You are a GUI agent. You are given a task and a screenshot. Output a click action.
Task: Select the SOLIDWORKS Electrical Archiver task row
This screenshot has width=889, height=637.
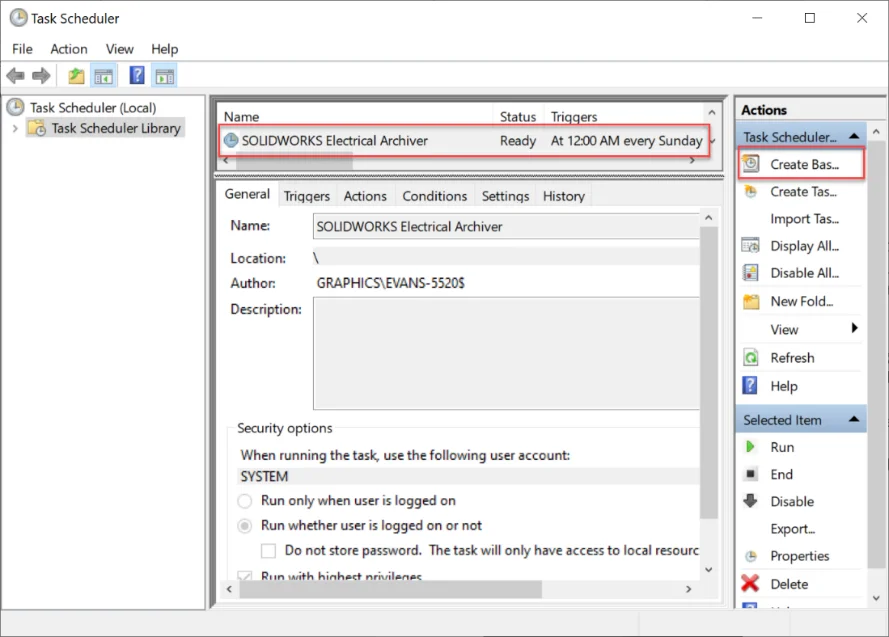click(334, 141)
